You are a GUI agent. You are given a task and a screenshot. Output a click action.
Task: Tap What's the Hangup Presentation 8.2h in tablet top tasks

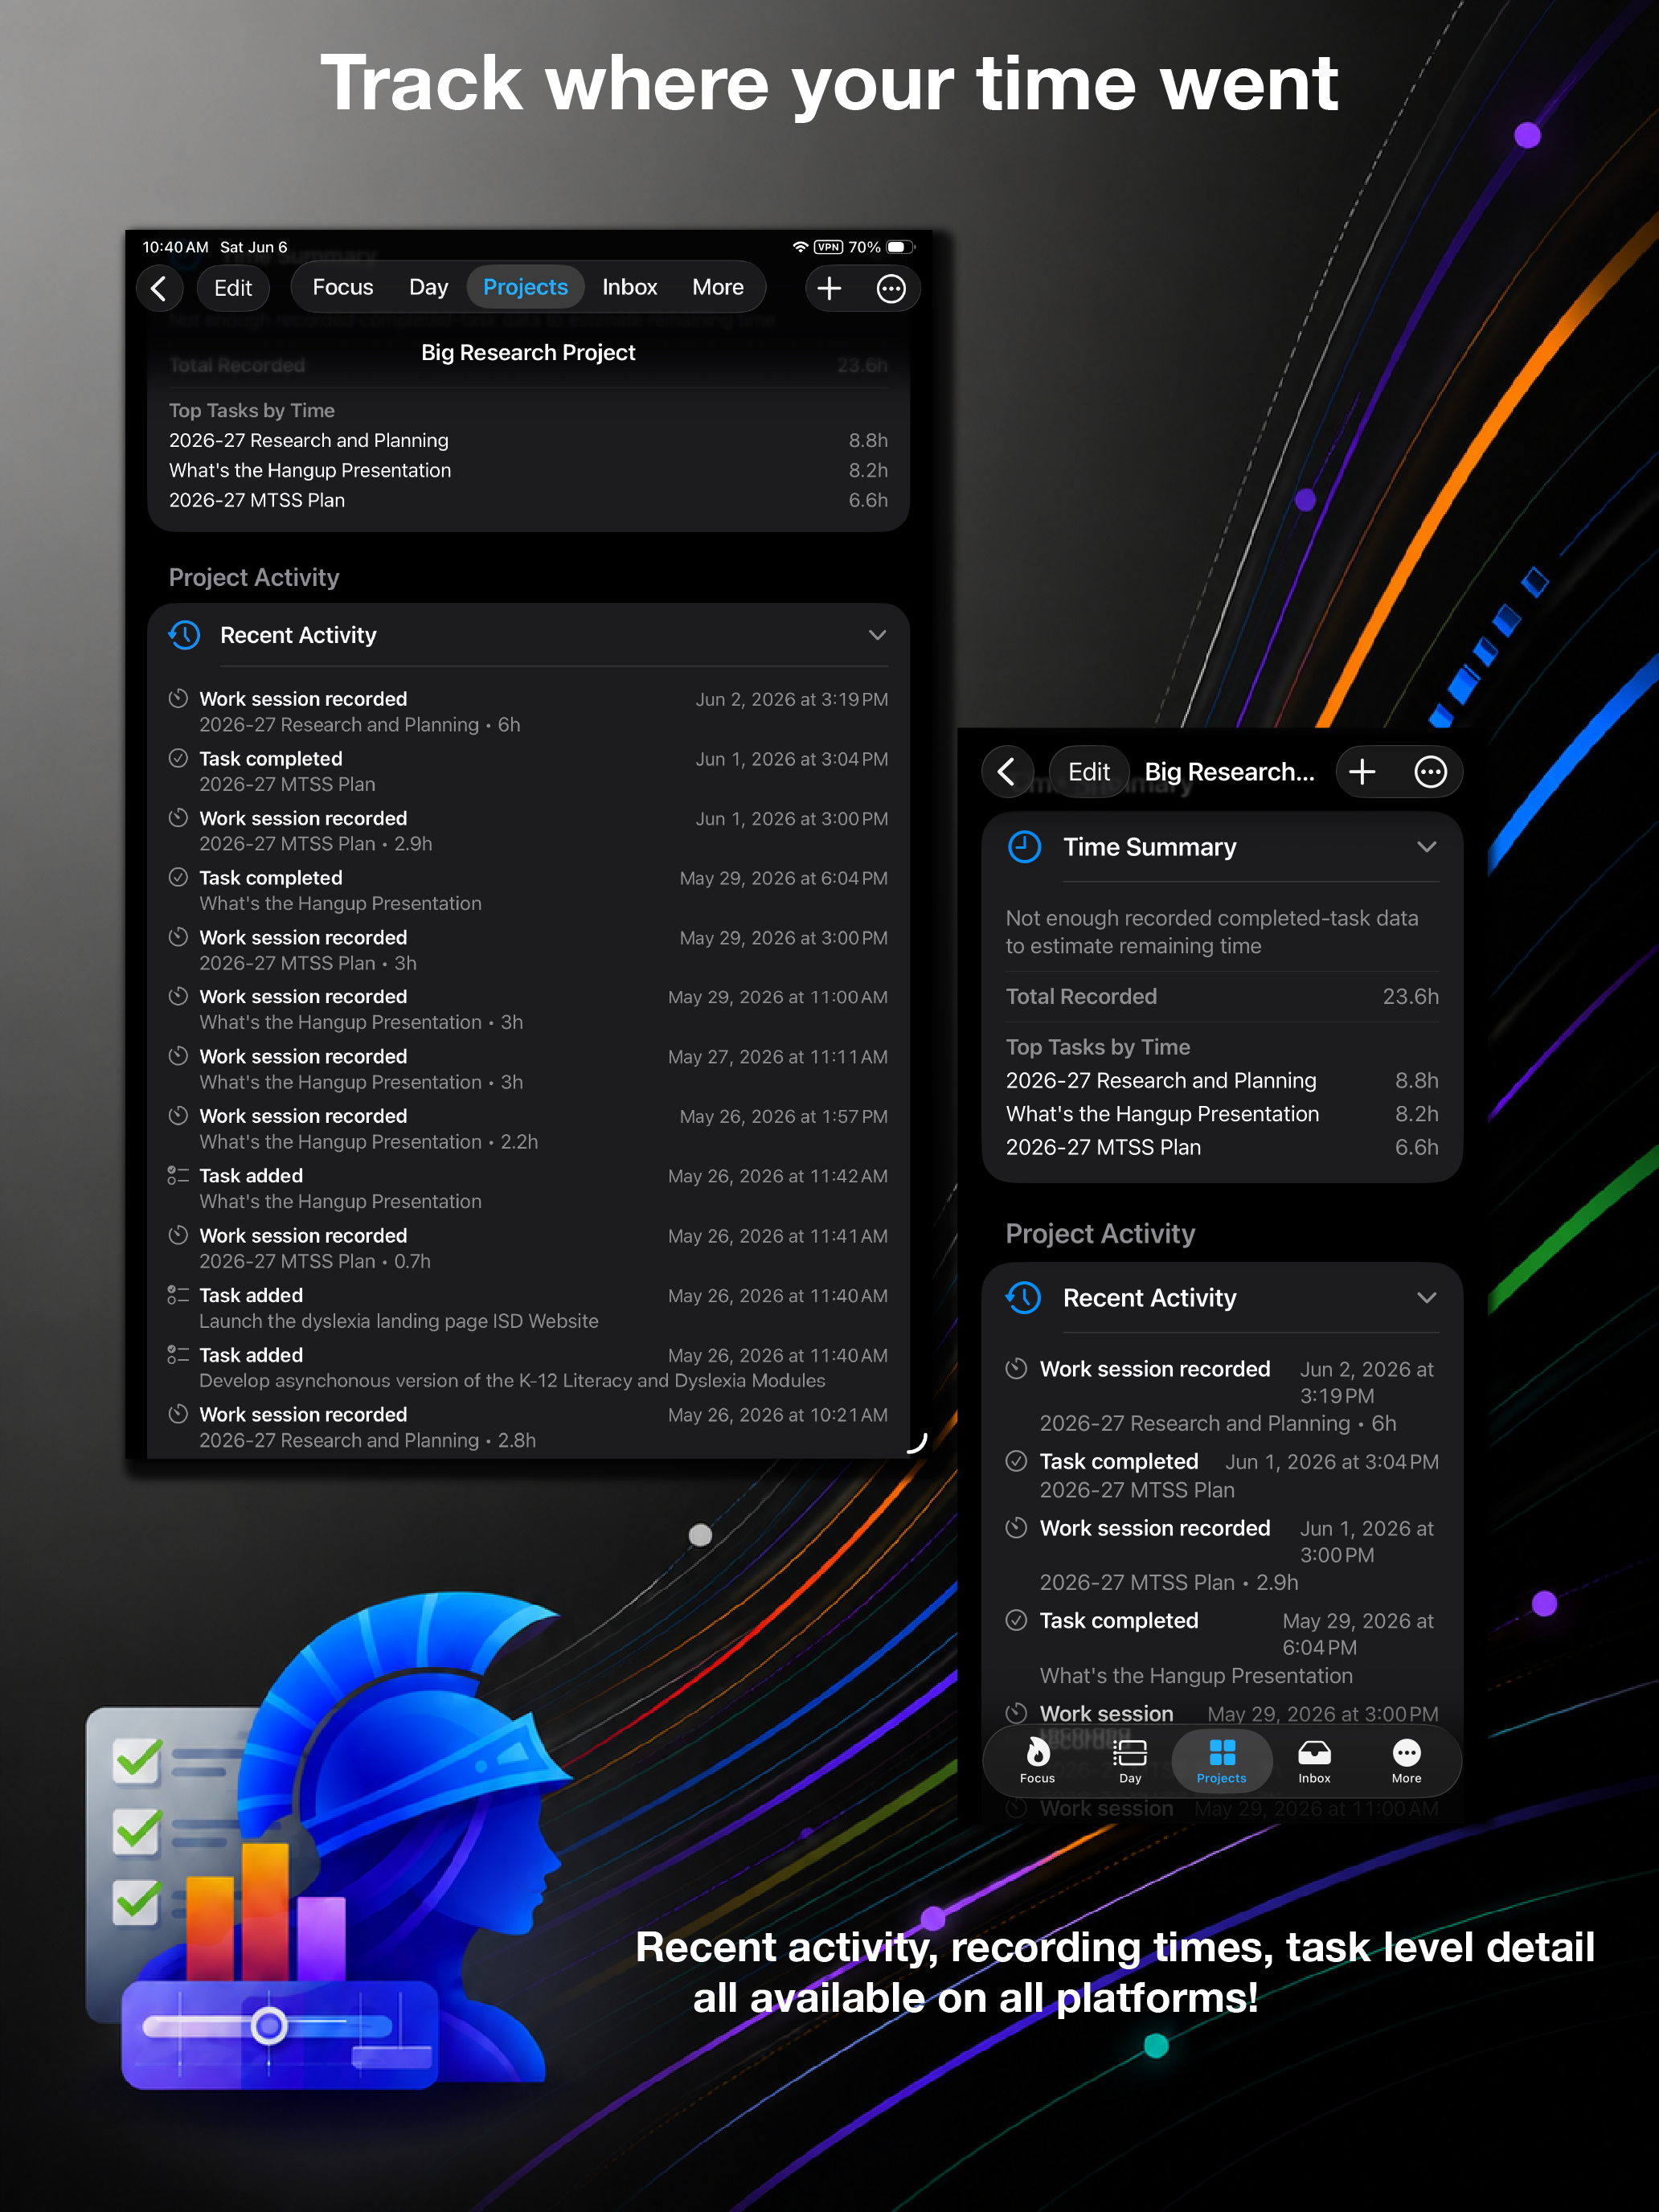coord(528,470)
